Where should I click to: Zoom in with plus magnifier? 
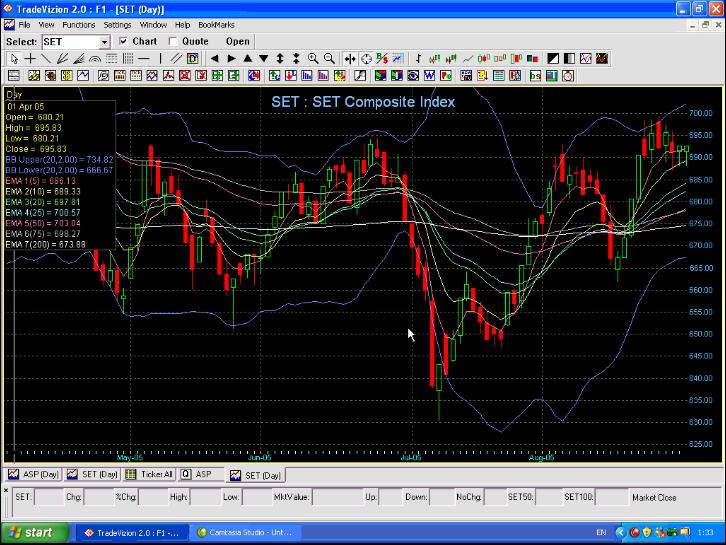313,59
